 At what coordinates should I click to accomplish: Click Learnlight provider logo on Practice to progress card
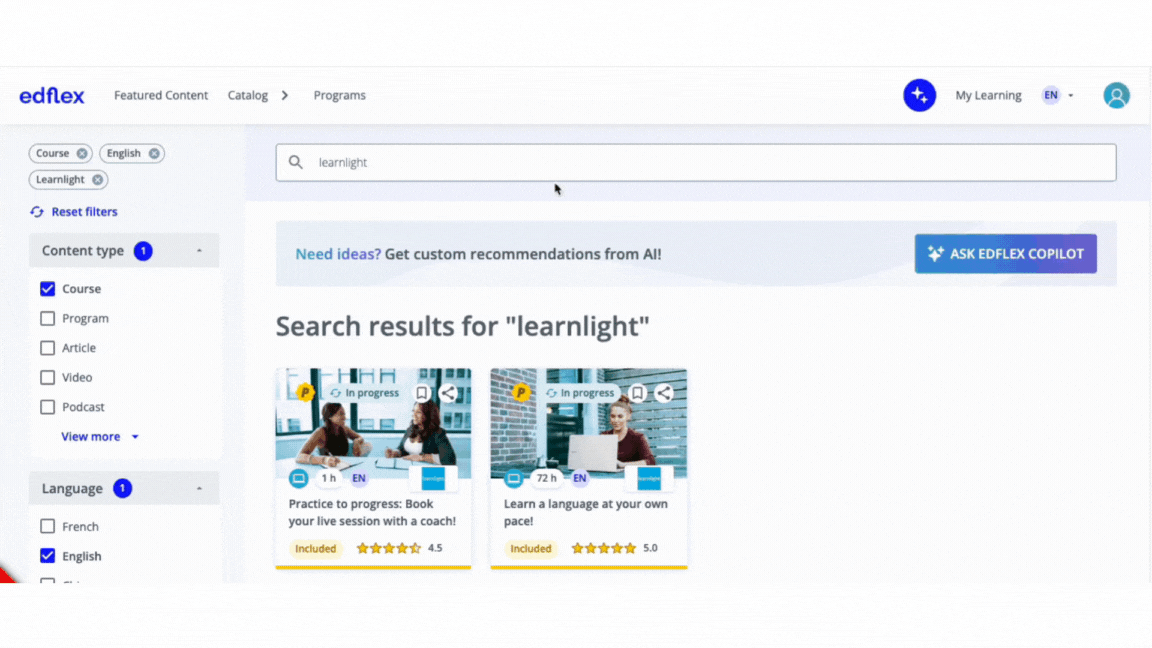(x=433, y=478)
